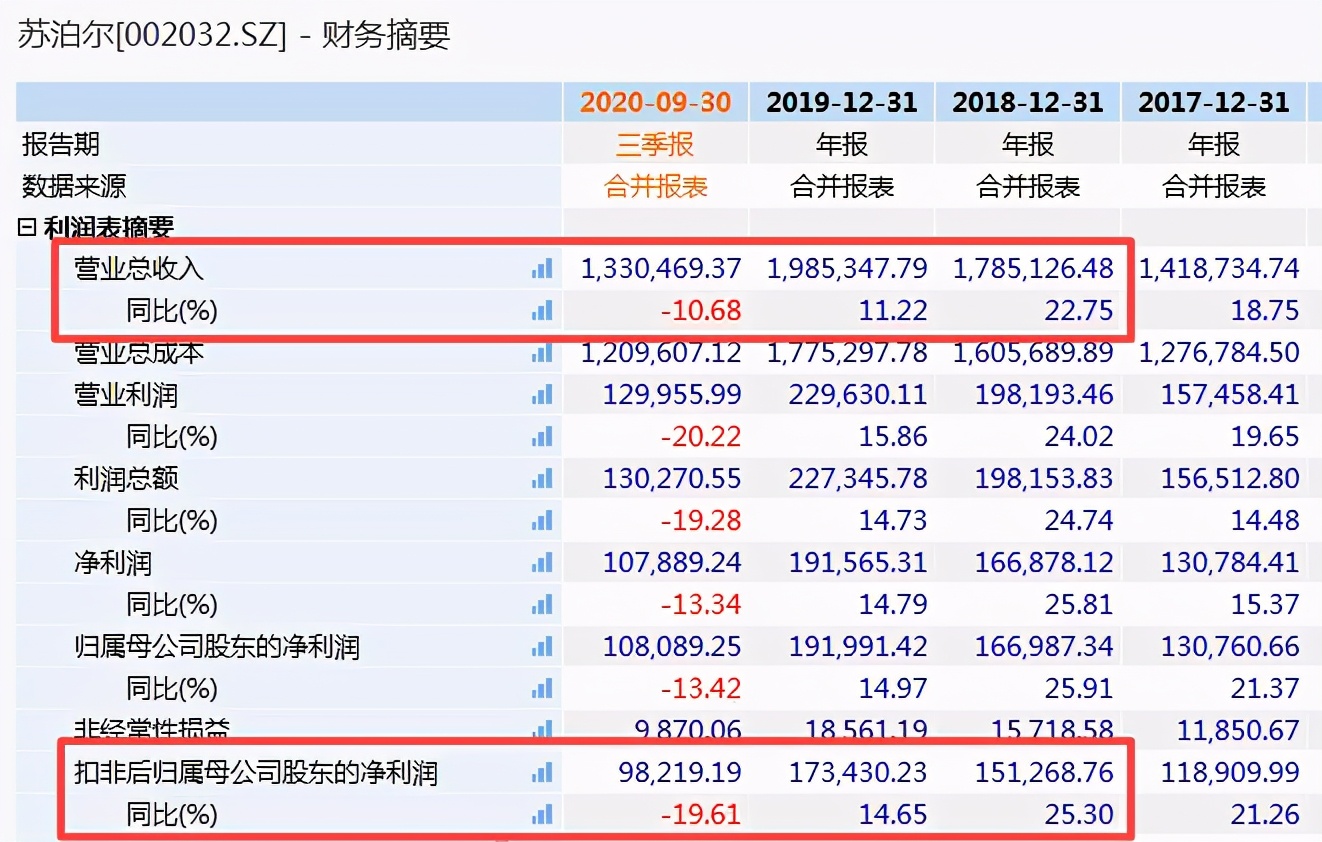
Task: Click 年报 under the 2017-12-31 column
Action: click(x=1214, y=145)
